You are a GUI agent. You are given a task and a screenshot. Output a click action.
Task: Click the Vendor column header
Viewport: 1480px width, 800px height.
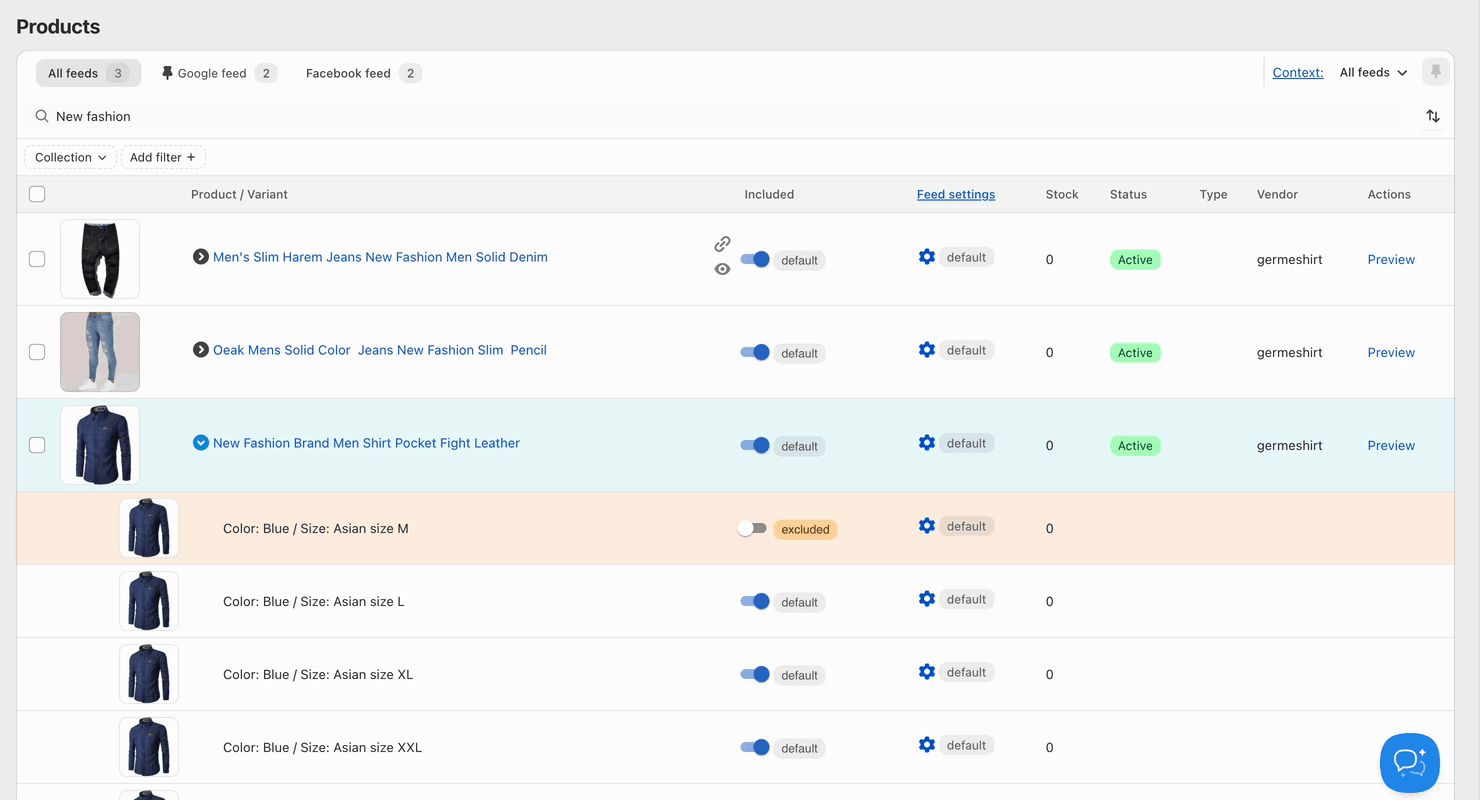1277,194
